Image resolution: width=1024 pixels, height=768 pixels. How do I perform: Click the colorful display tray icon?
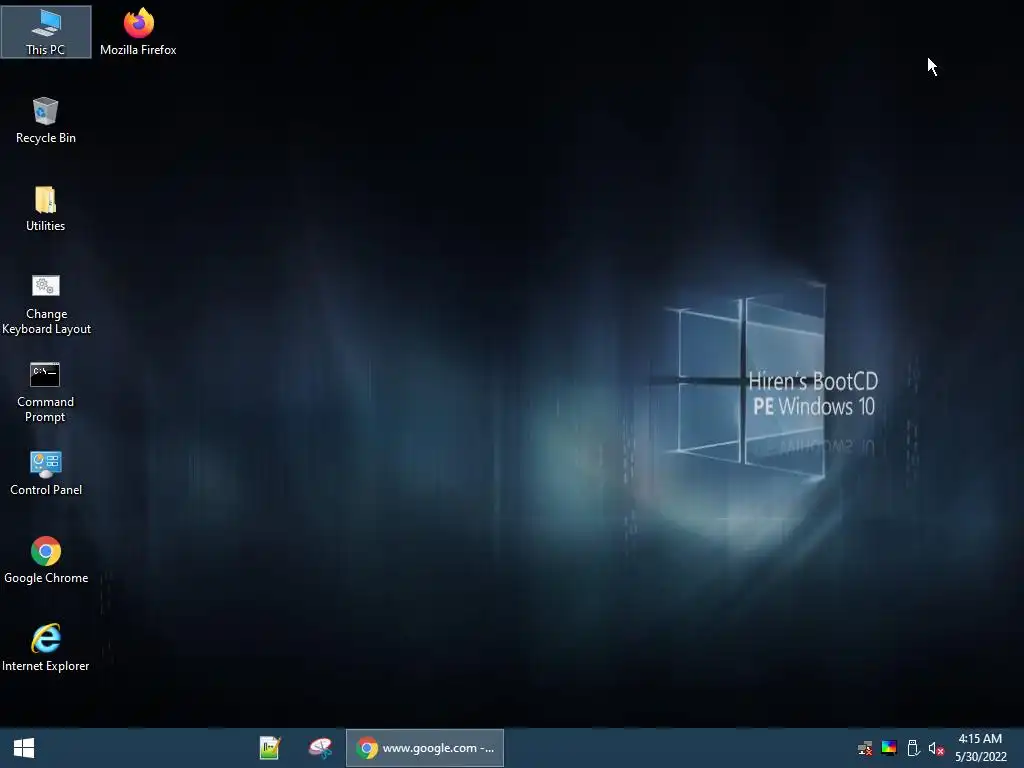[x=889, y=748]
